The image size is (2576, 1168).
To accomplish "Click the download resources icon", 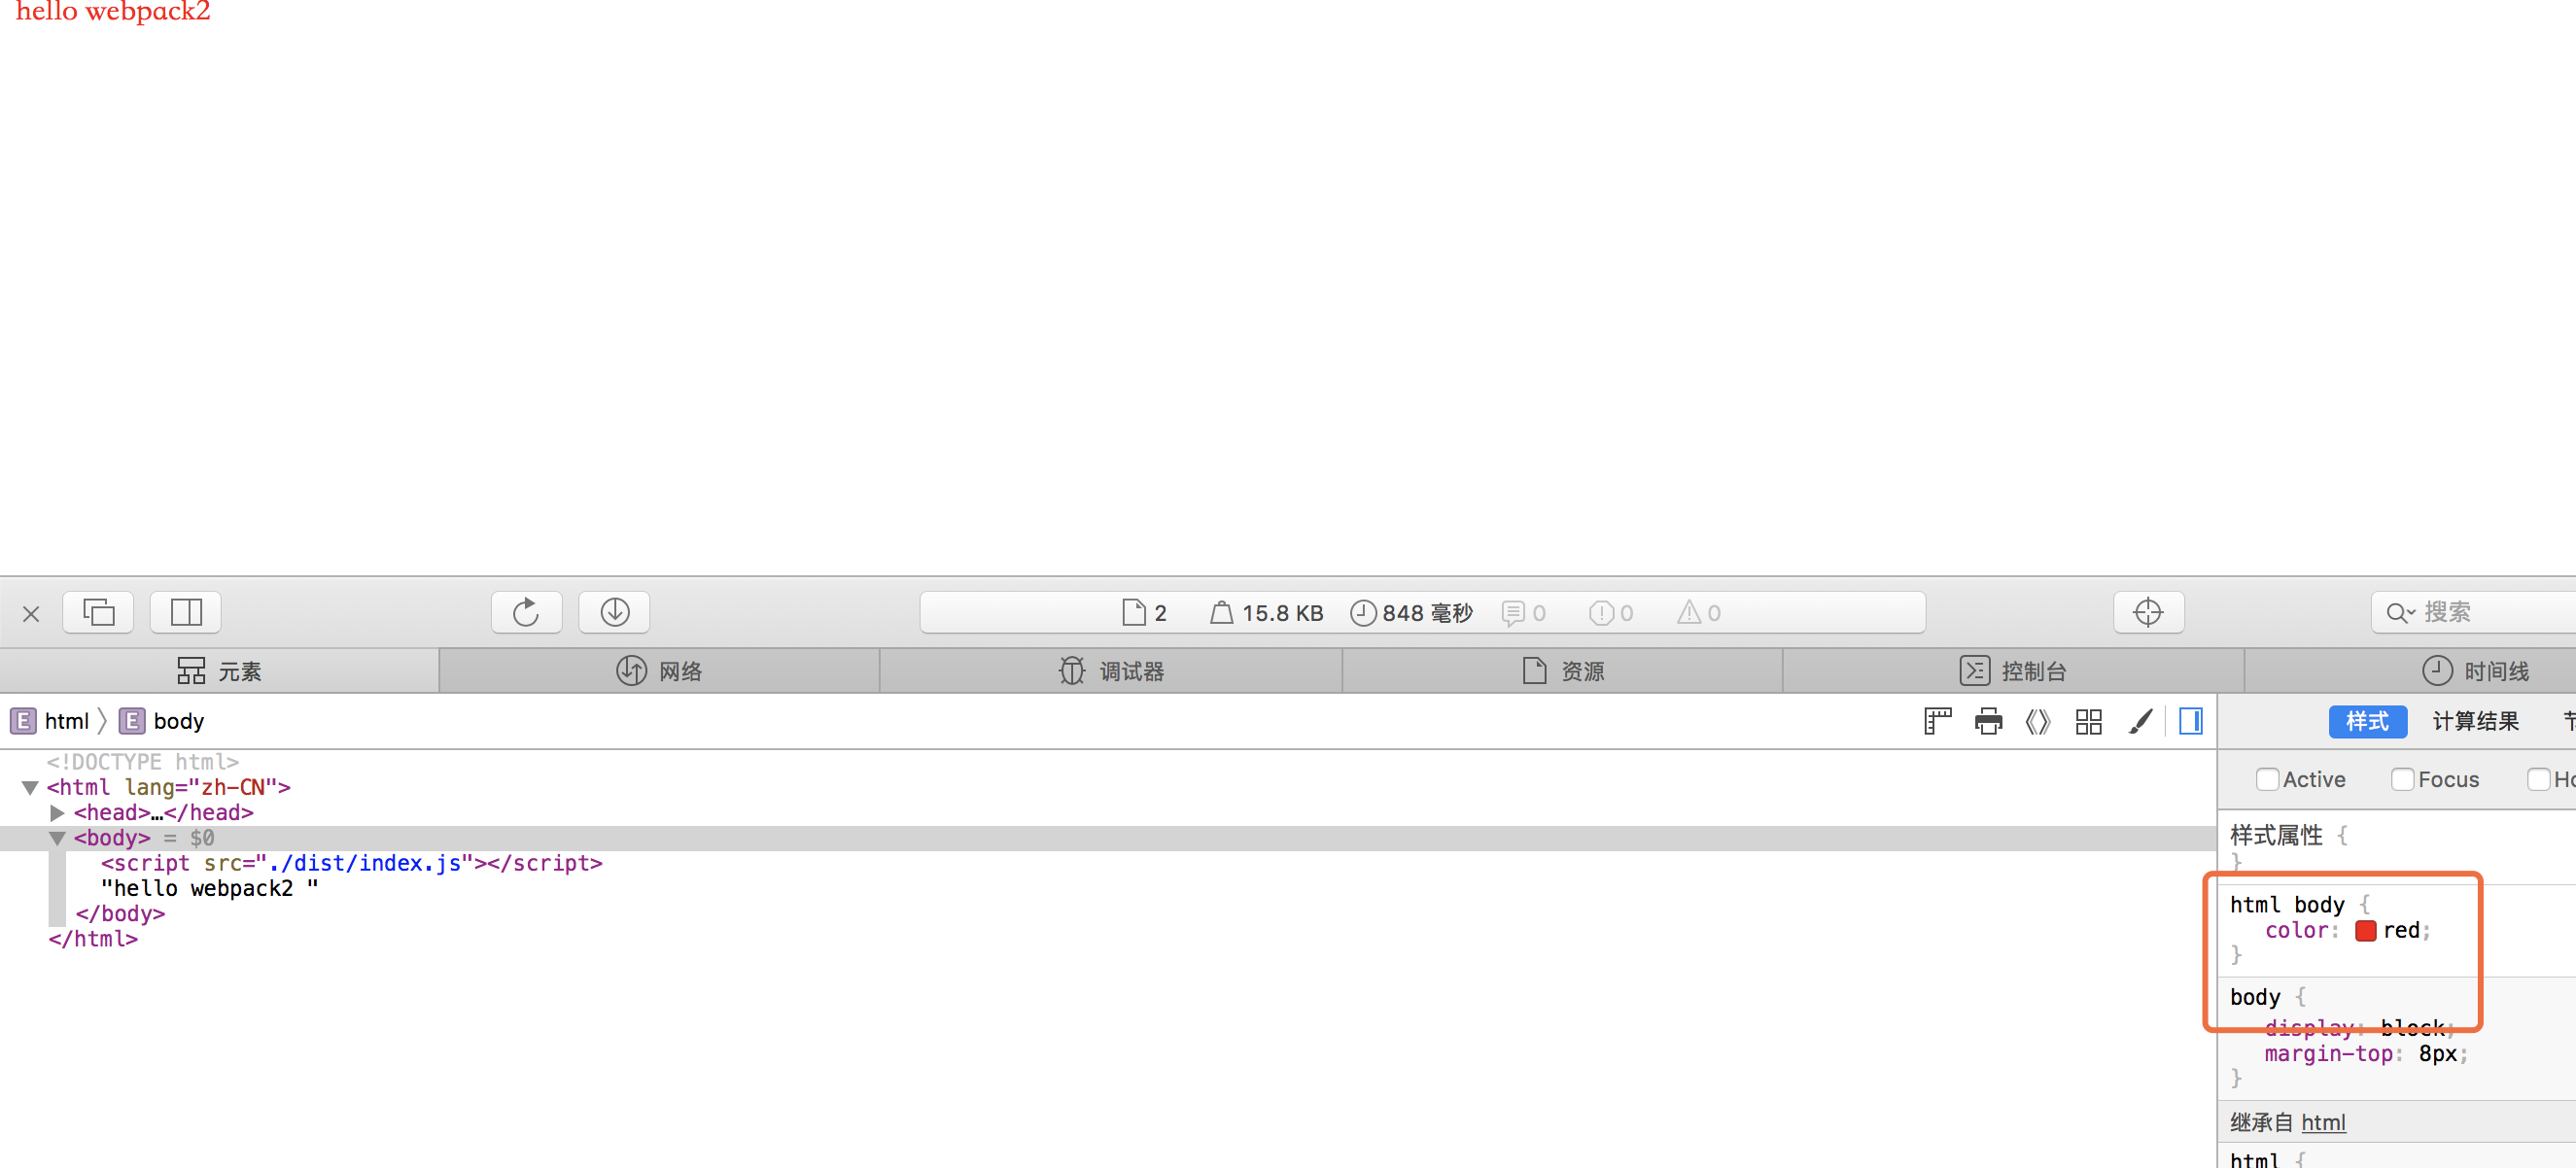I will tap(614, 611).
